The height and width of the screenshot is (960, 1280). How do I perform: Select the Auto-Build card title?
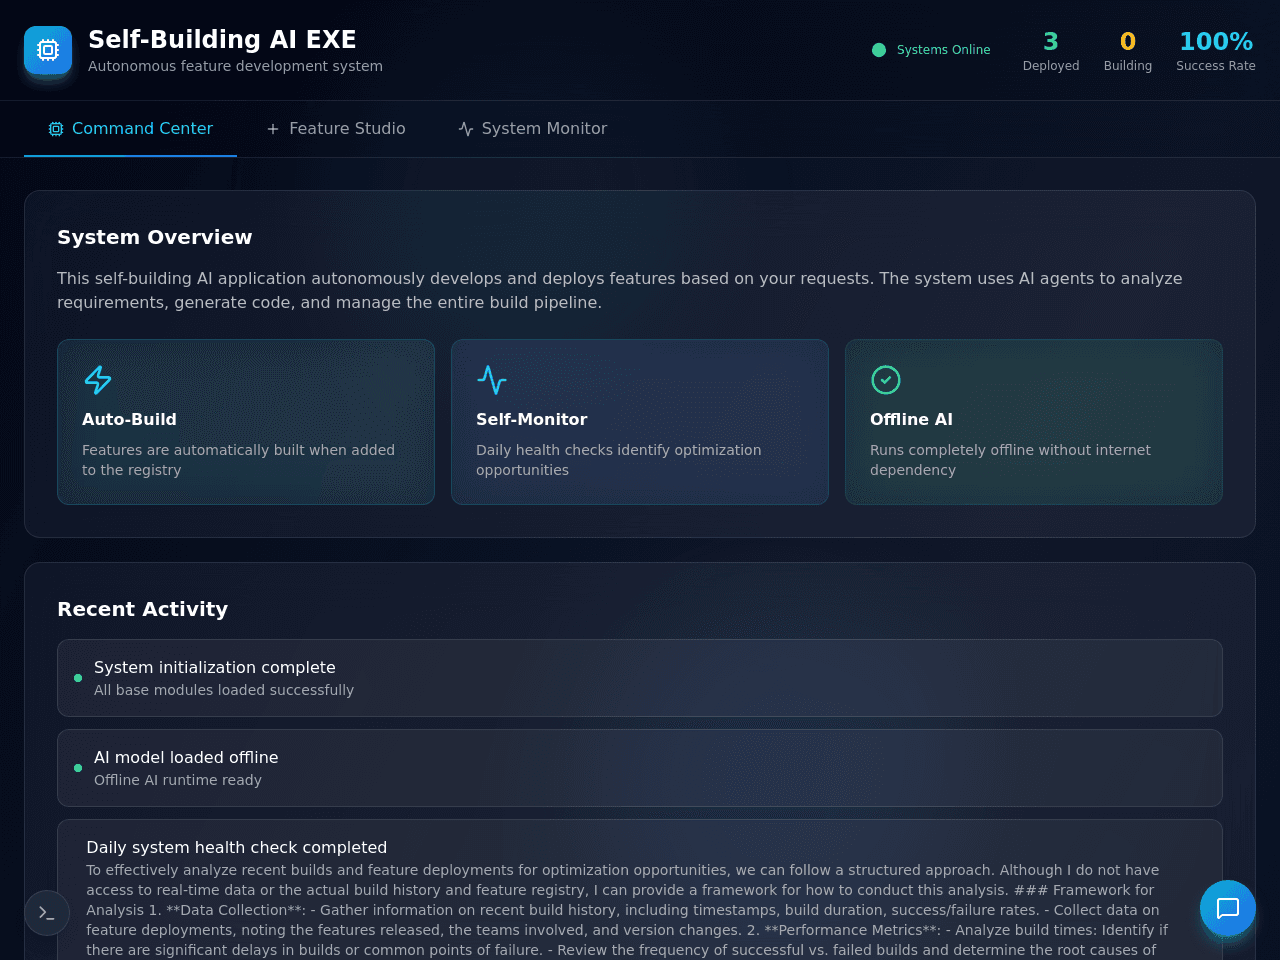click(x=129, y=419)
